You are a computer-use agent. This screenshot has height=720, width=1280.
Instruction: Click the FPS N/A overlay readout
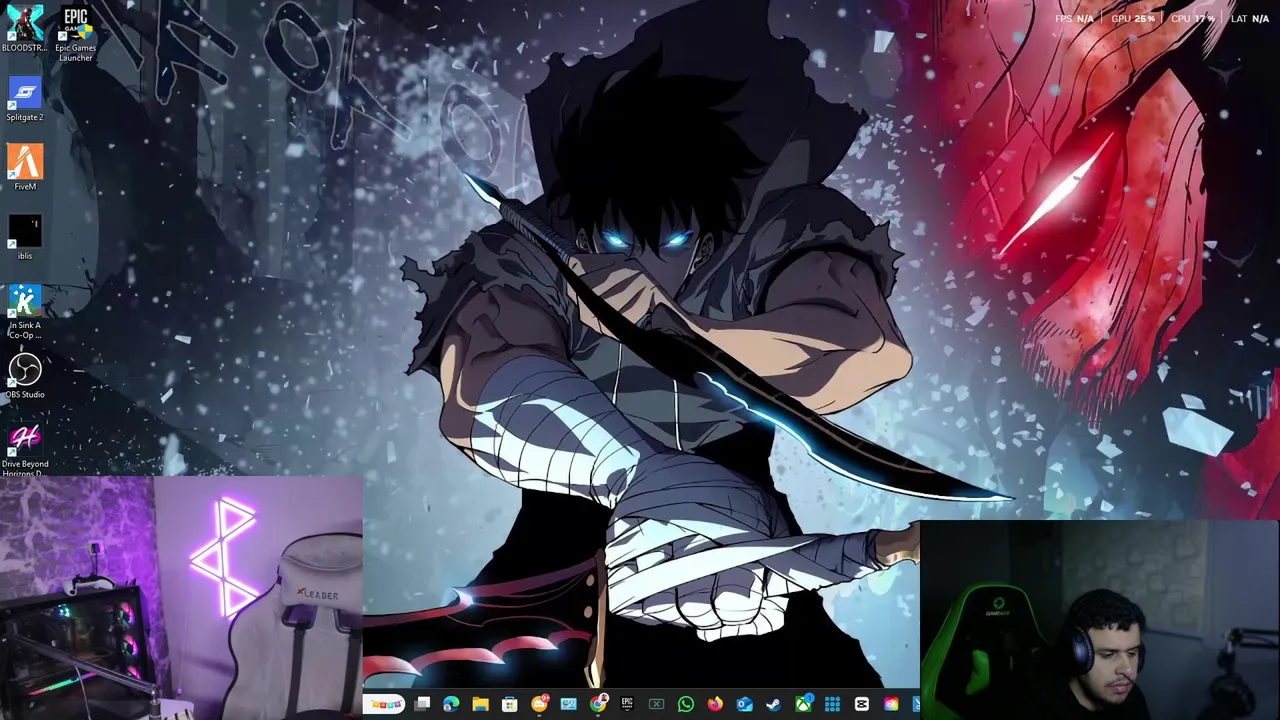(x=1074, y=19)
